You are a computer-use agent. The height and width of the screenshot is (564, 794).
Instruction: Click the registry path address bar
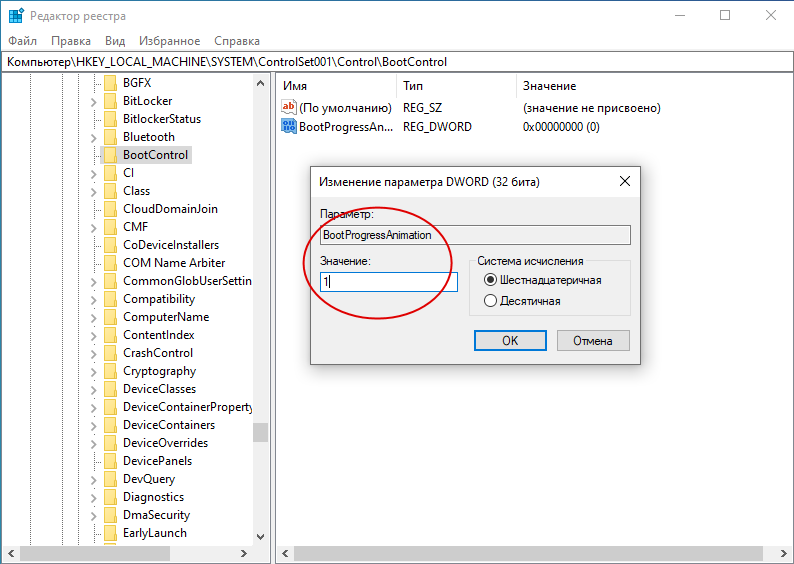pos(397,62)
